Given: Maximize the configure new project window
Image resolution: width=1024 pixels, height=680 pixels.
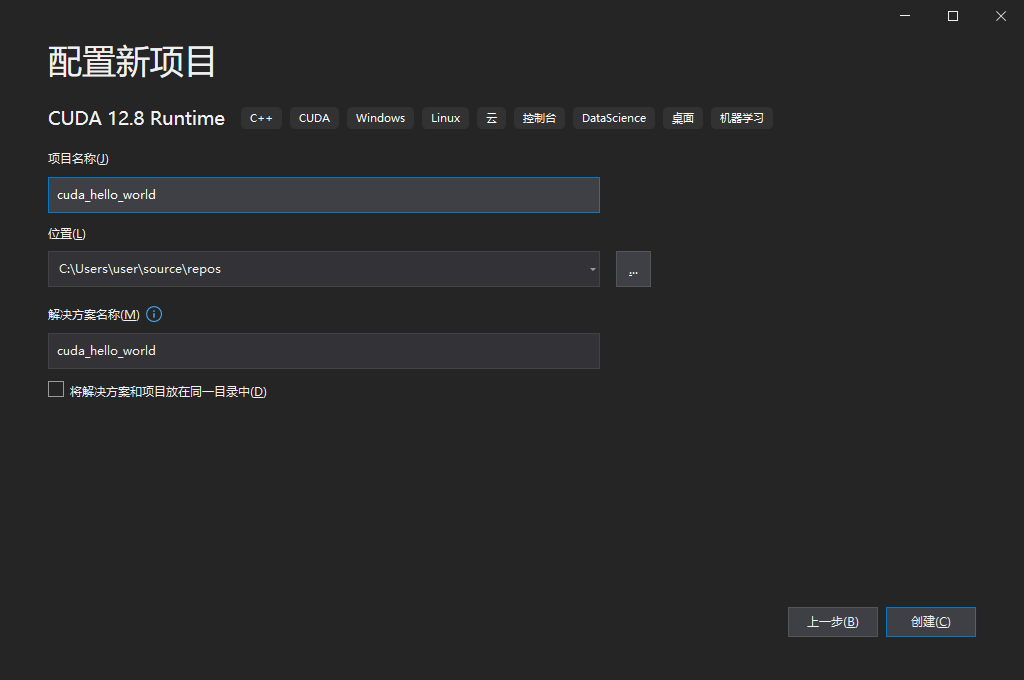Looking at the screenshot, I should [x=953, y=16].
